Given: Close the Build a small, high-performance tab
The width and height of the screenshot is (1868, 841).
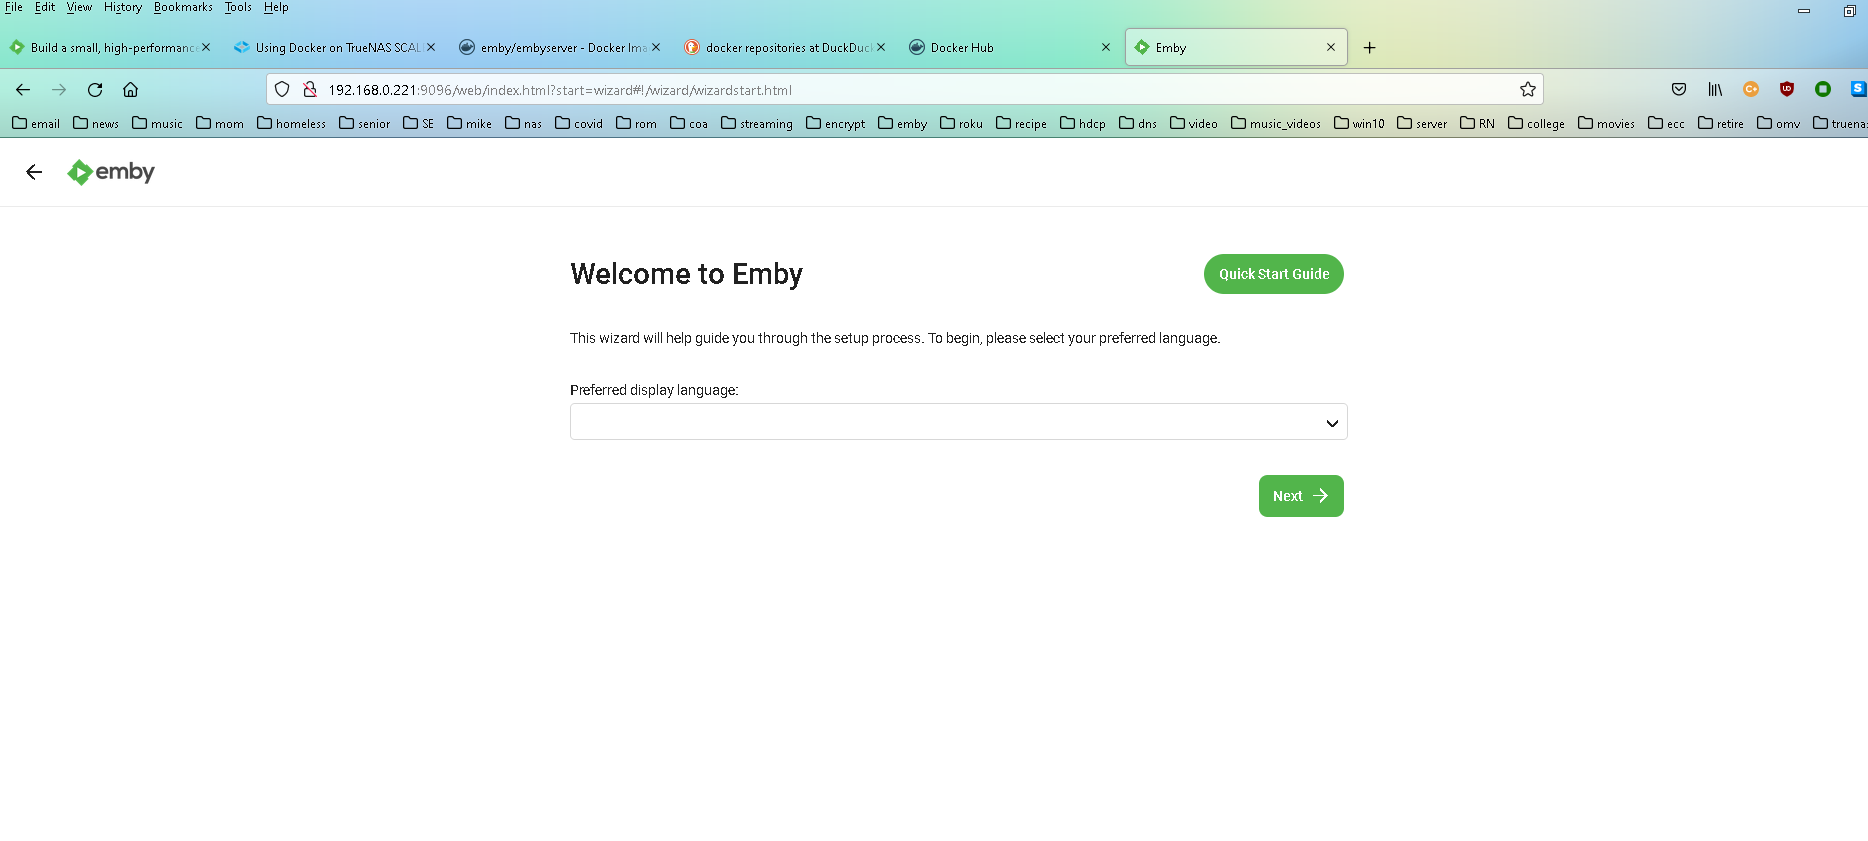Looking at the screenshot, I should (206, 47).
